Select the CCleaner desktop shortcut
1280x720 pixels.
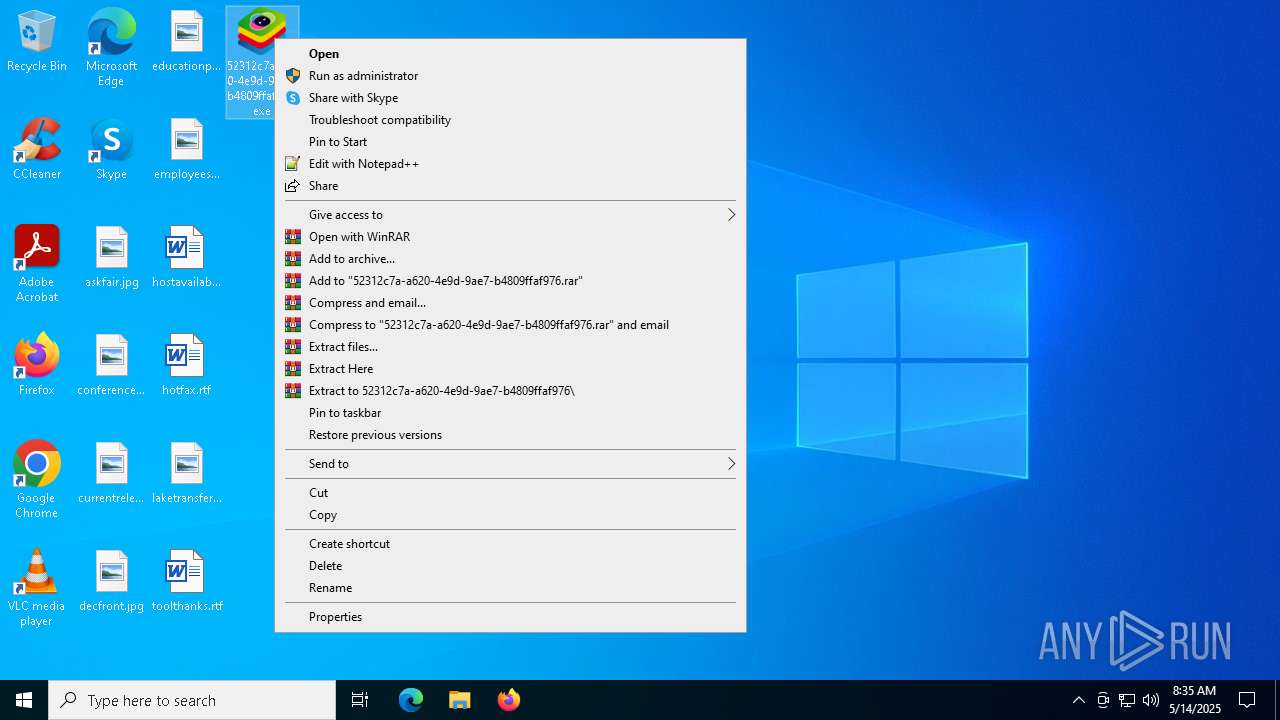point(37,150)
